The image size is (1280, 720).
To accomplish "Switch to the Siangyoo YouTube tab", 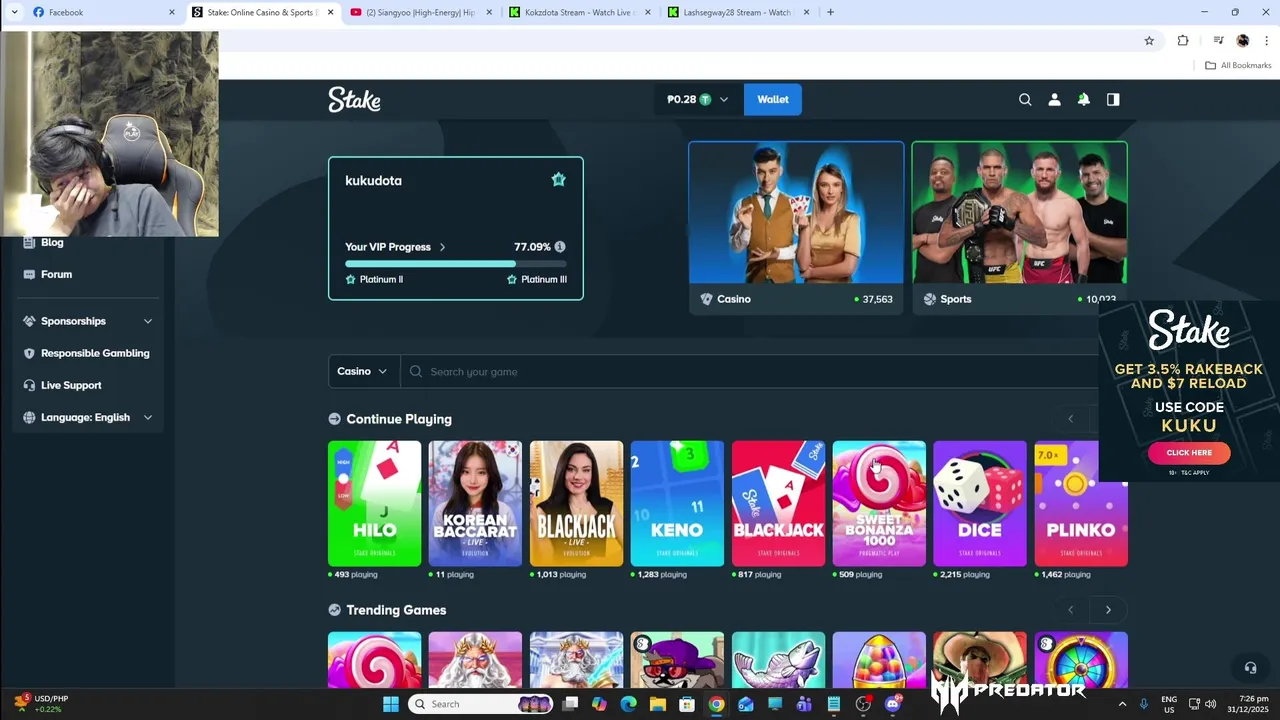I will tap(422, 12).
